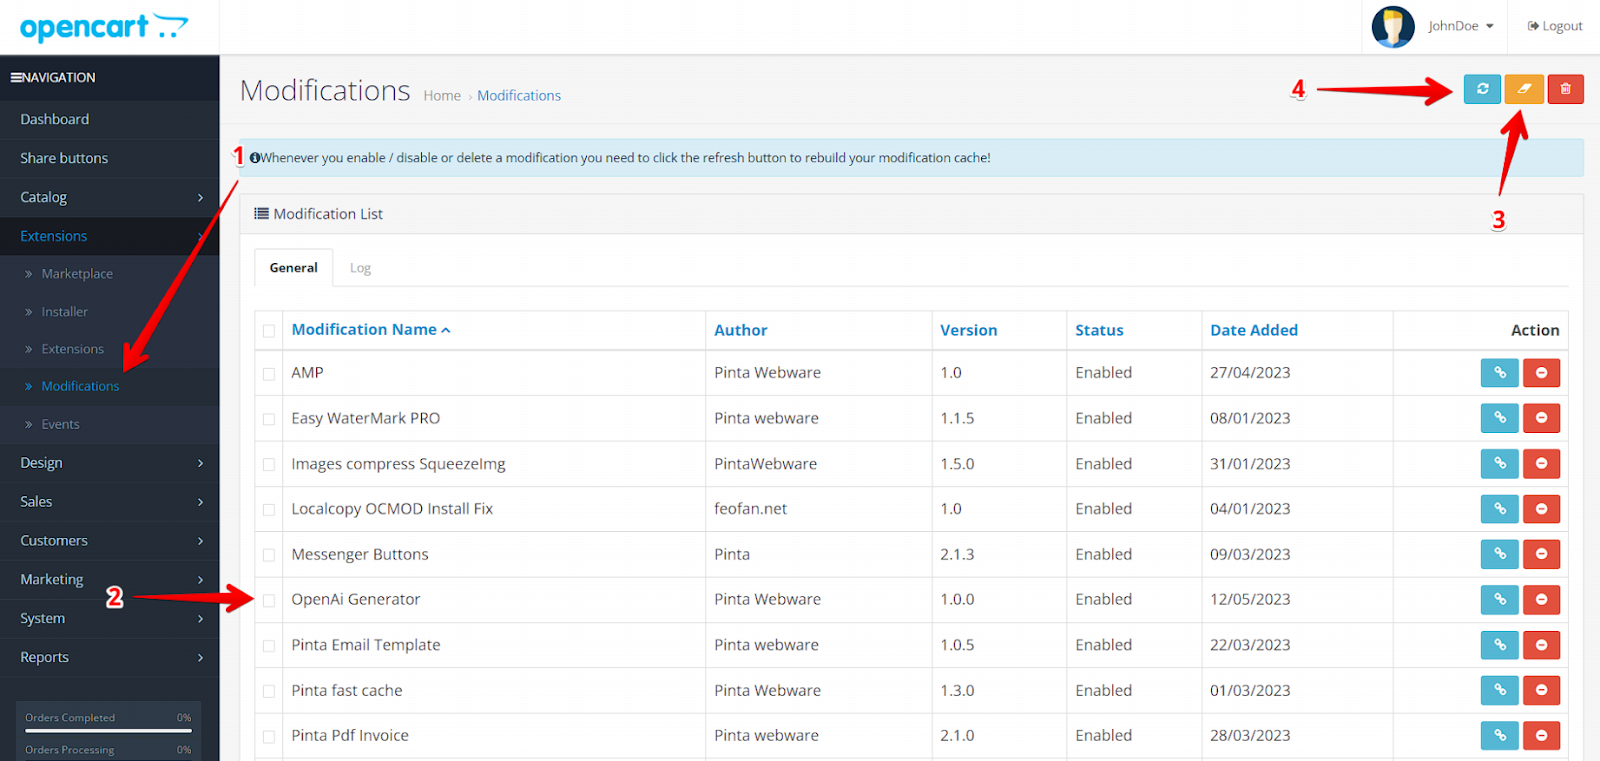1600x761 pixels.
Task: Check the Pinta Email Template checkbox
Action: [x=269, y=646]
